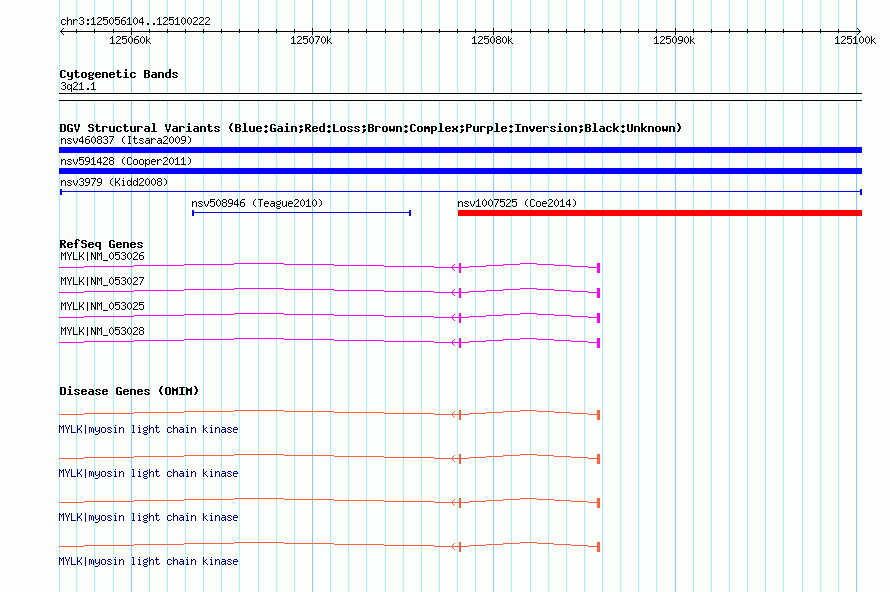Open the second MYLK|myosin light chain kinase link
Viewport: 890px width, 592px height.
pos(148,473)
